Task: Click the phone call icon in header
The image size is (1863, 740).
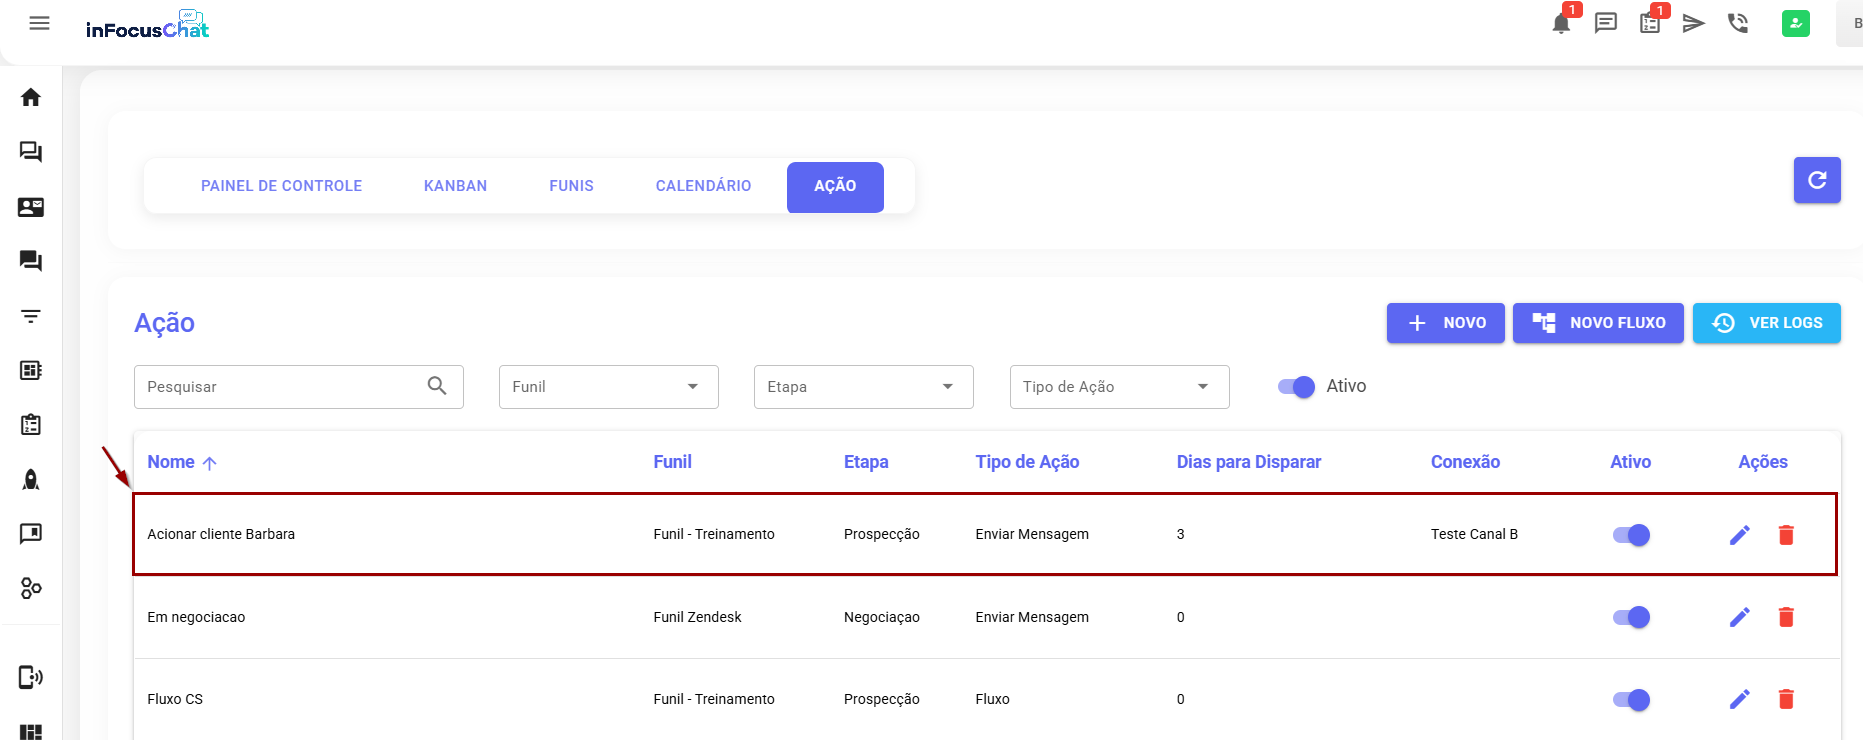Action: pos(1738,23)
